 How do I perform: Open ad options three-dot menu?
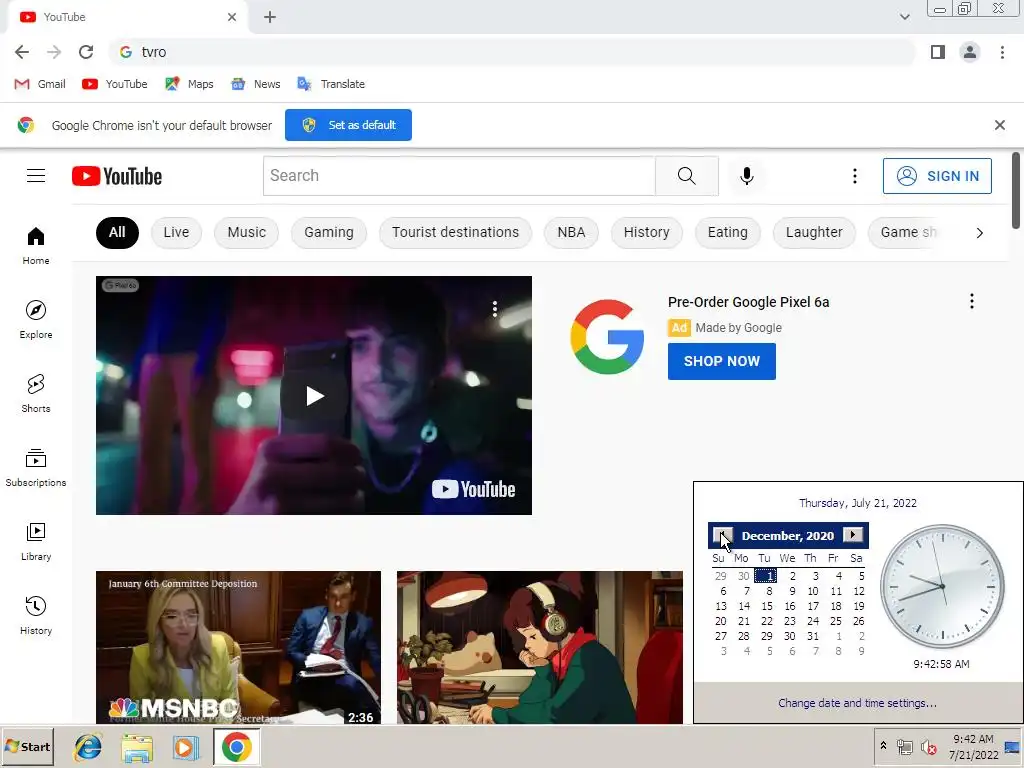[972, 301]
